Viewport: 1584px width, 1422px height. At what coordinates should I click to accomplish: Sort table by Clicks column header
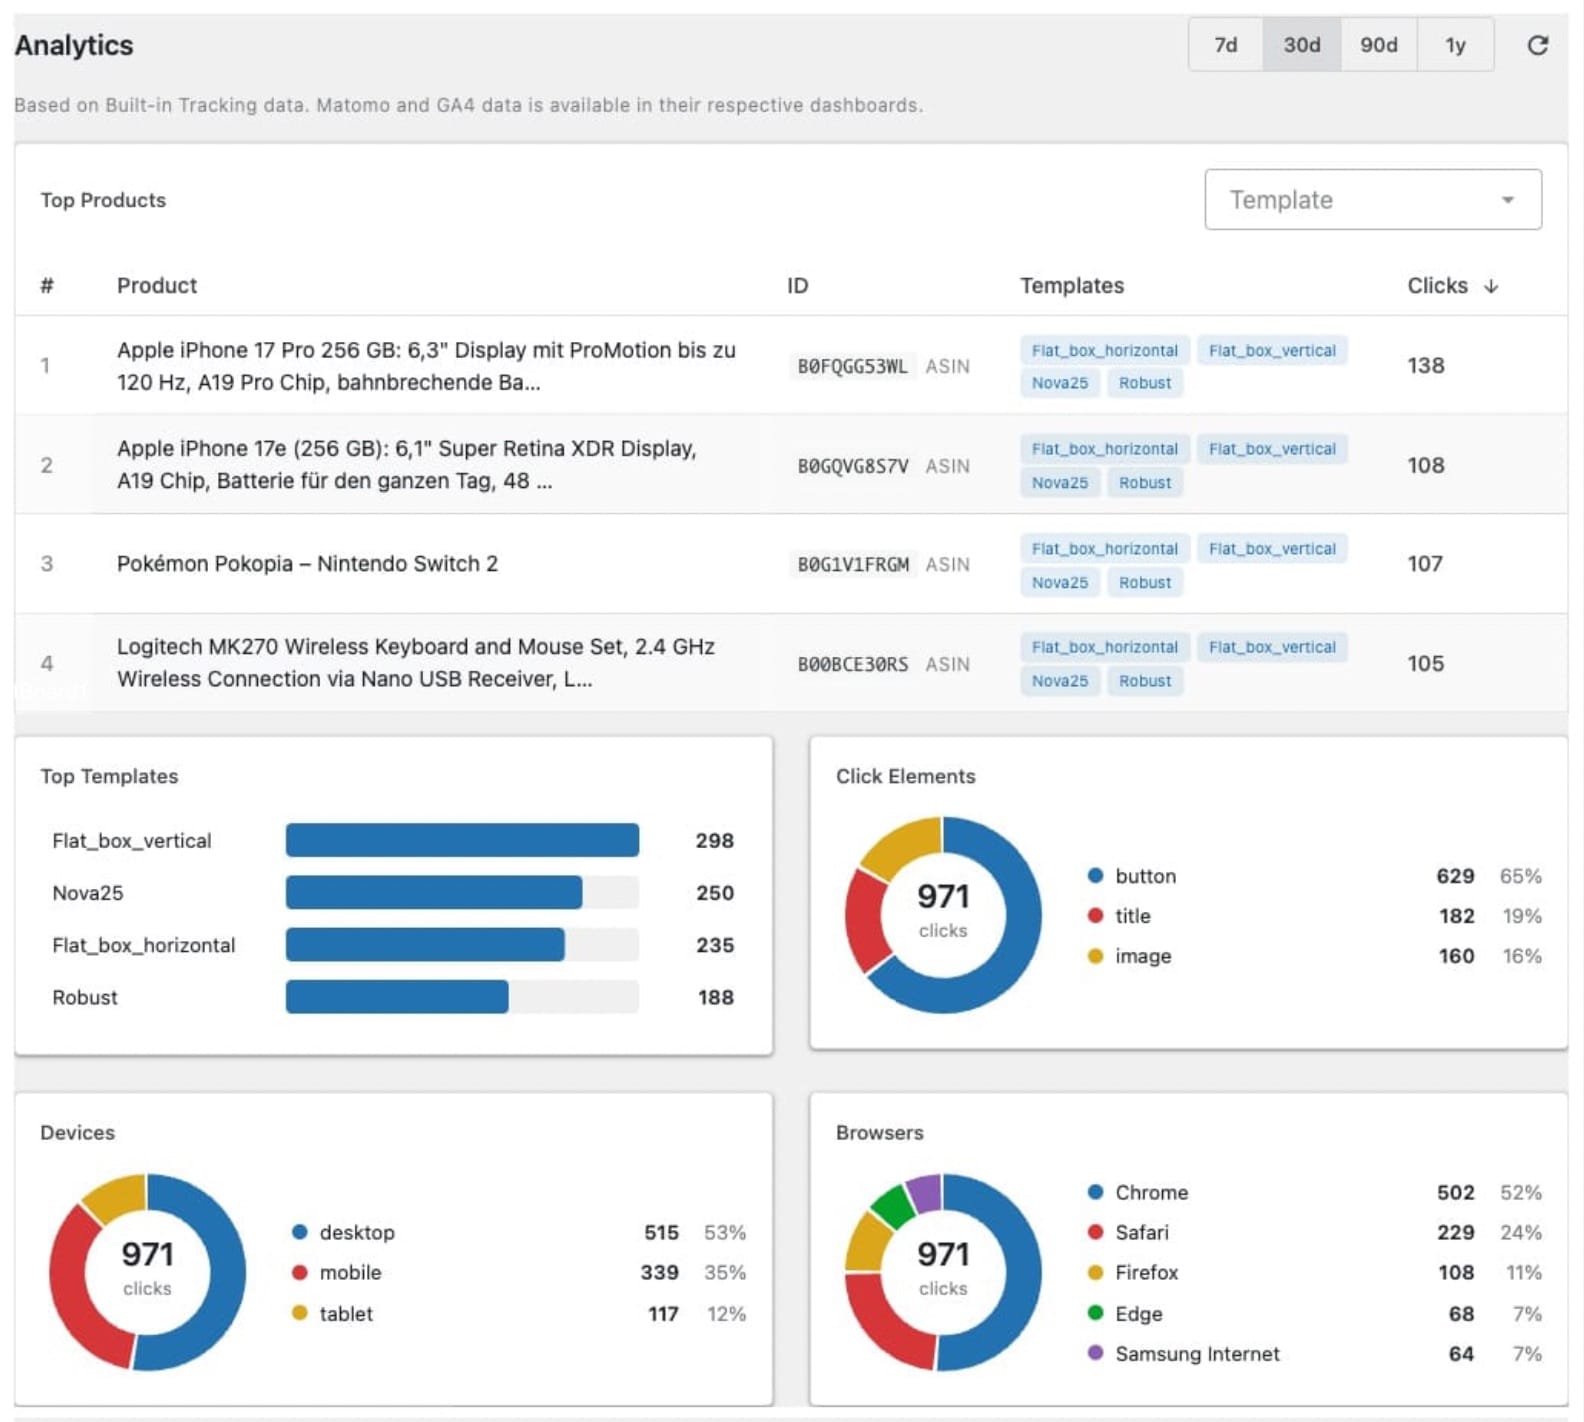pyautogui.click(x=1437, y=286)
